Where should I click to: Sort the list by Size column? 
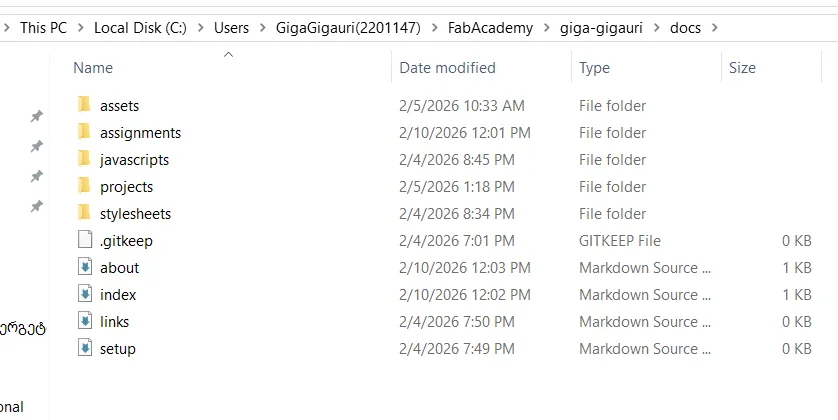[x=742, y=68]
